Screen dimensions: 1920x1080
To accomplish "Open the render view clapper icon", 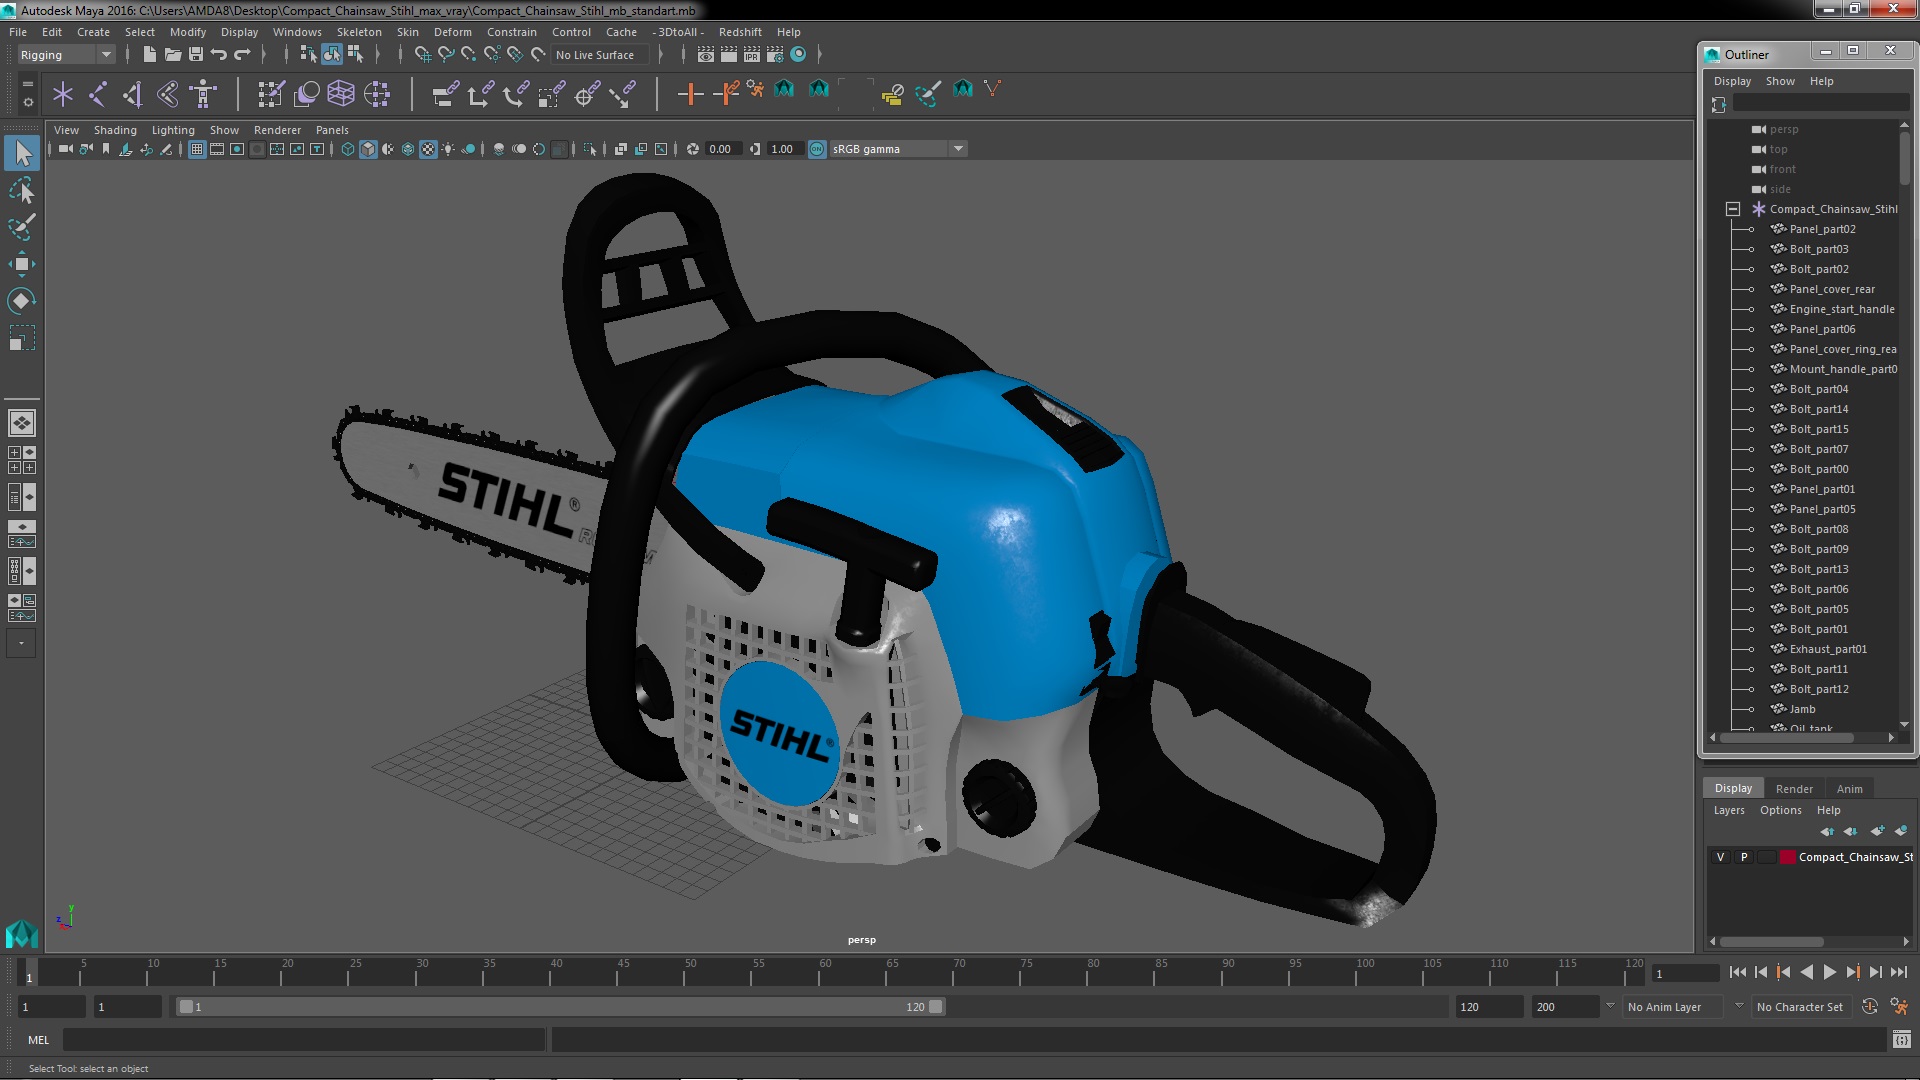I will (706, 54).
